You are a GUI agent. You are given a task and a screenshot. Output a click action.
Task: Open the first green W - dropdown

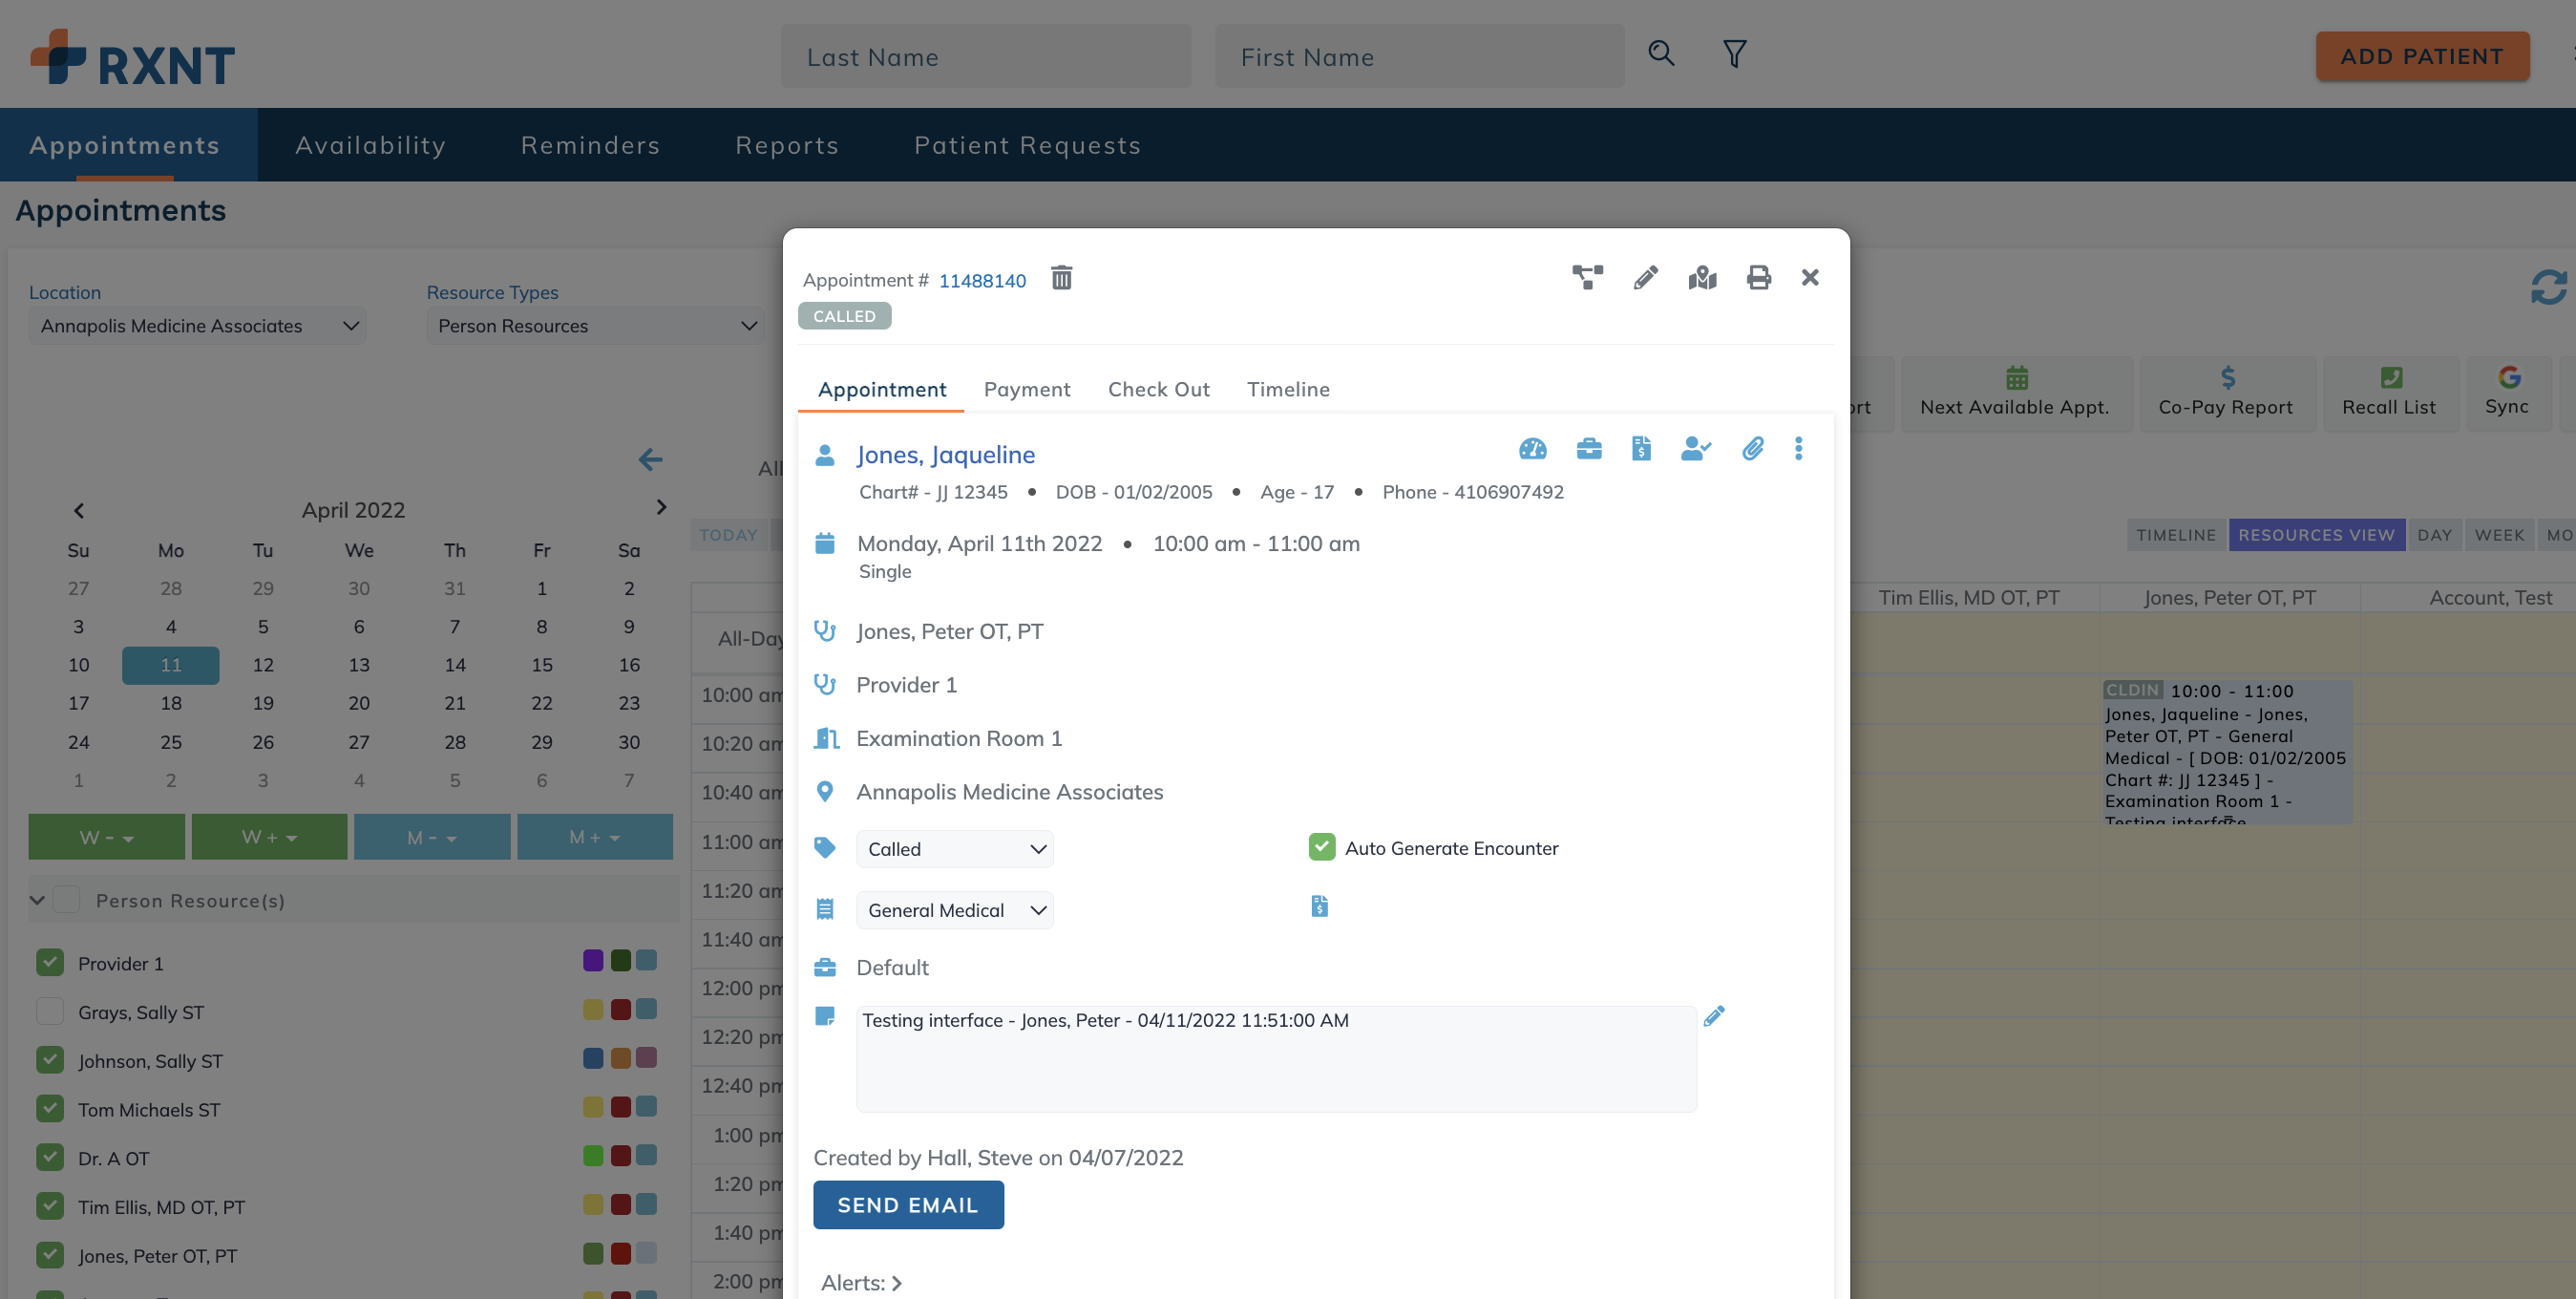point(106,837)
